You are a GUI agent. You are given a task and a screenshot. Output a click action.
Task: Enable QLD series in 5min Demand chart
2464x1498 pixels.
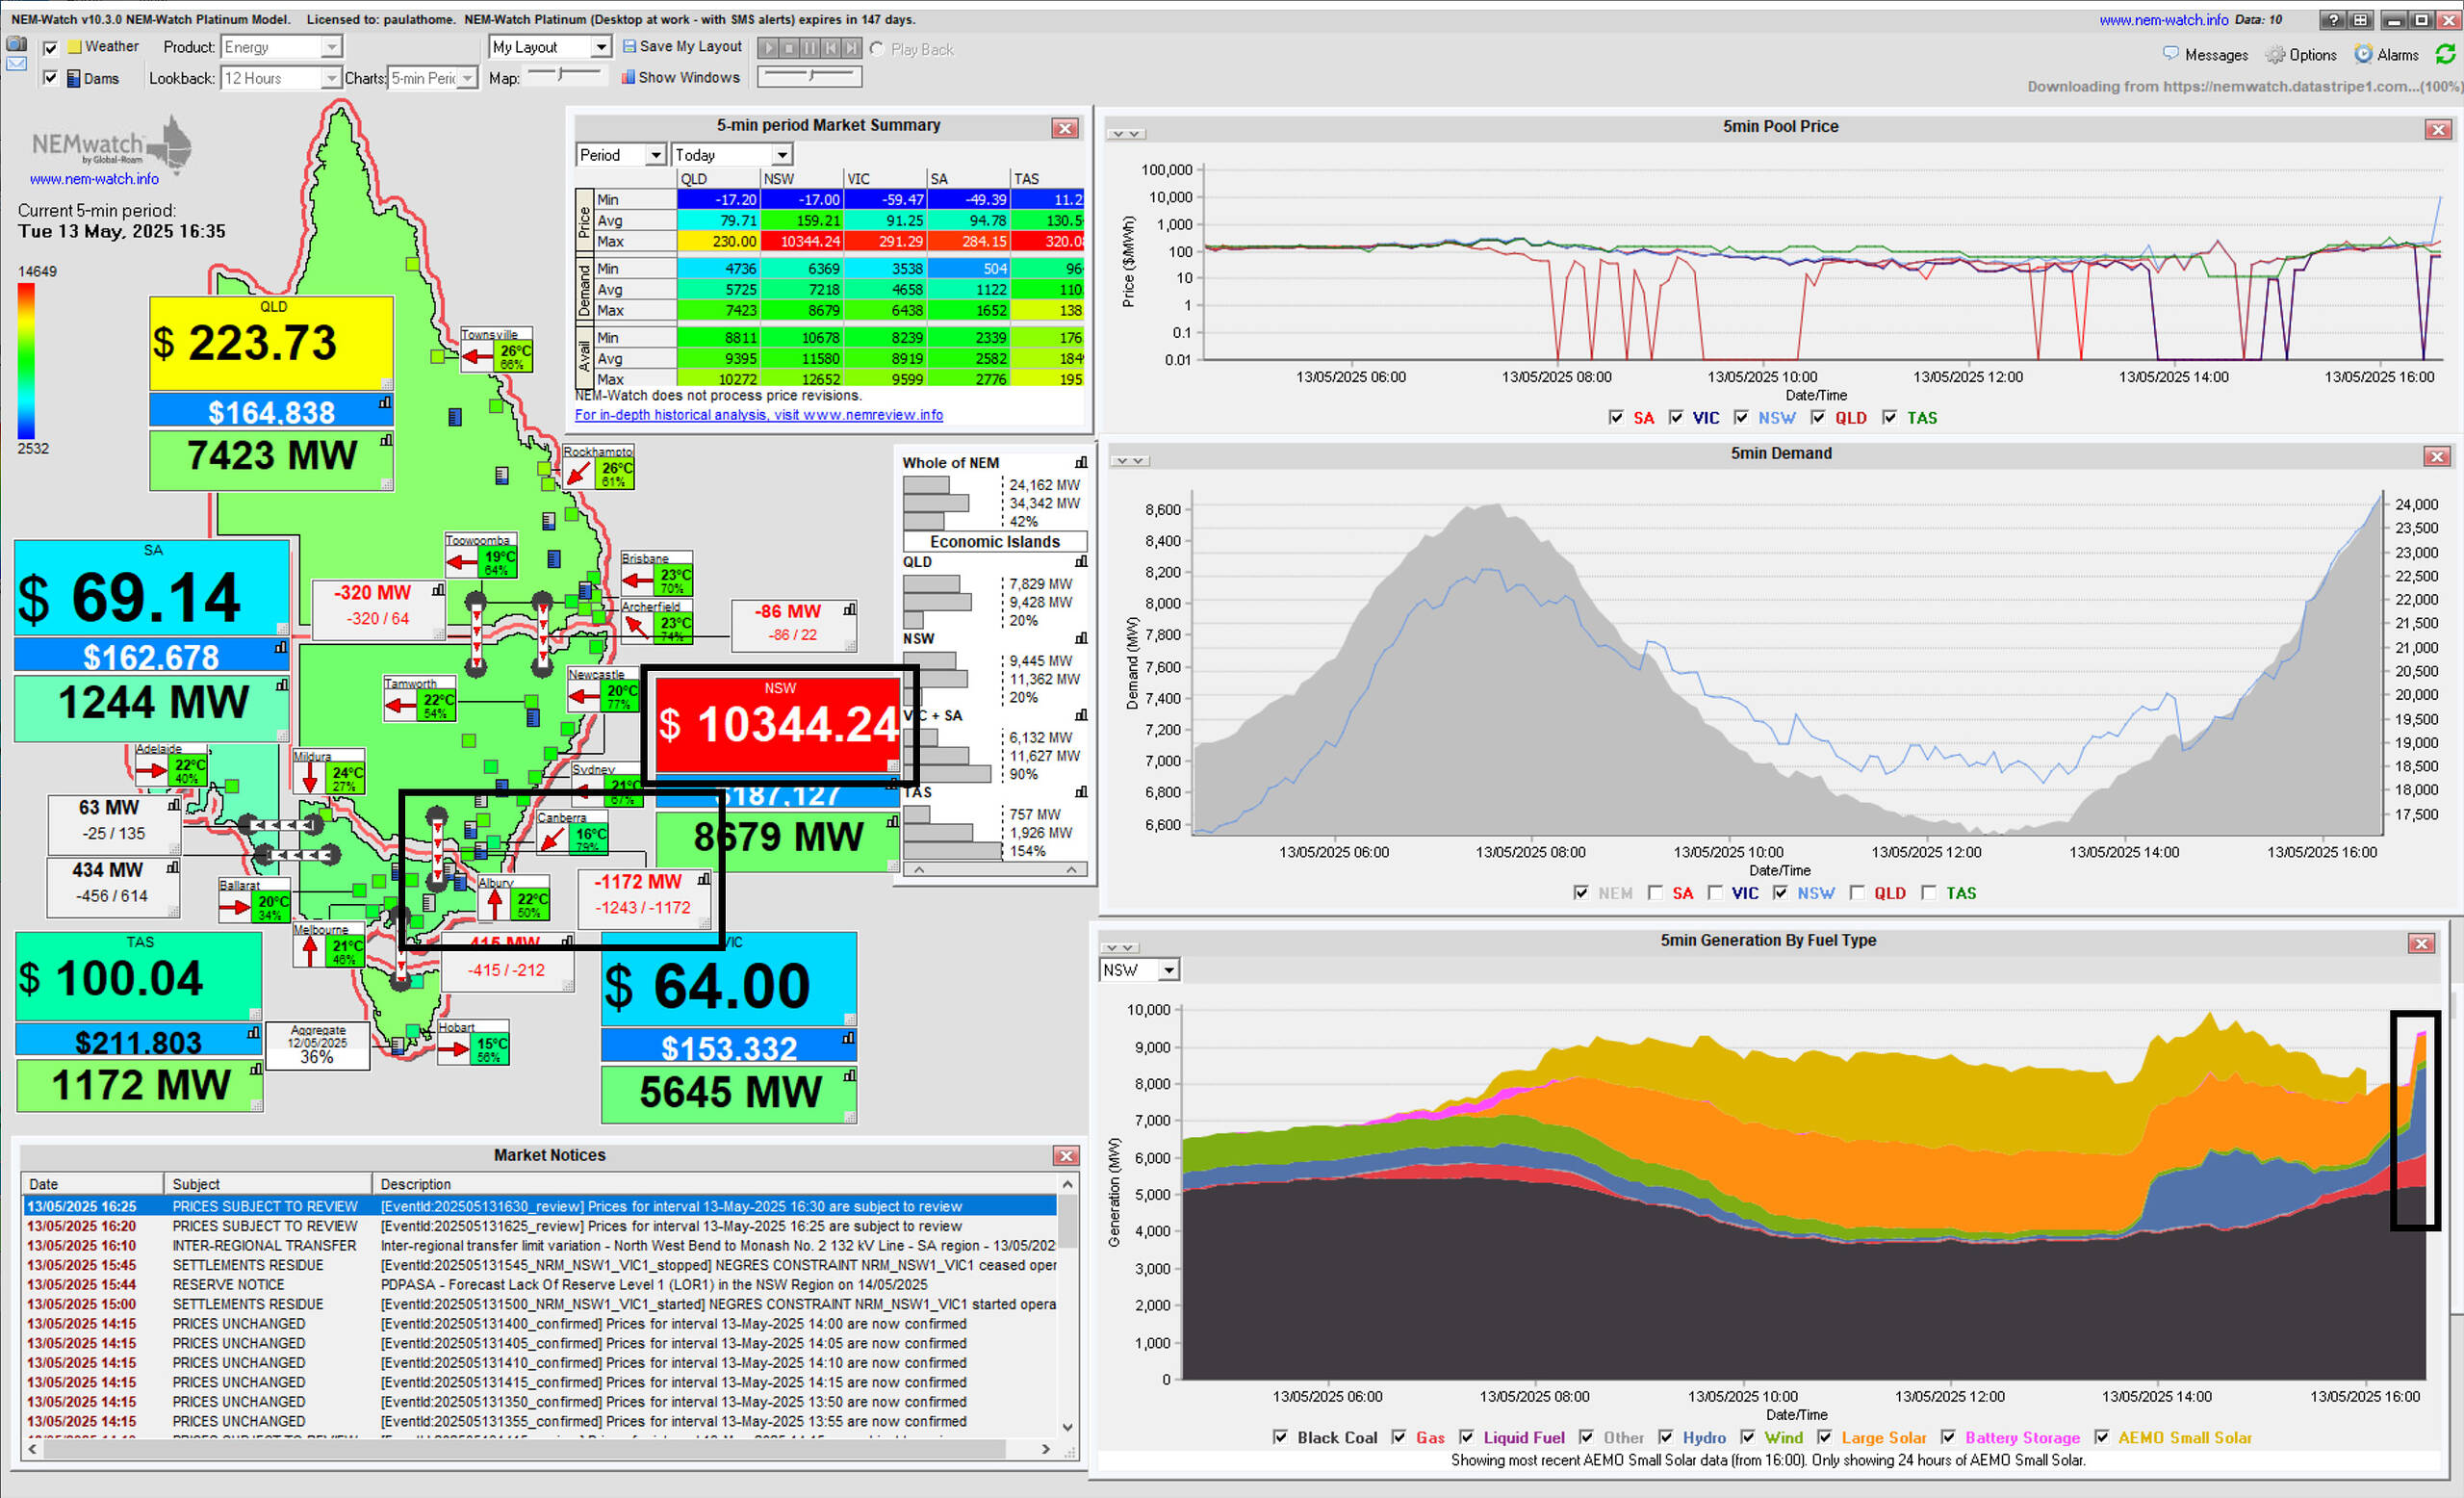[1857, 893]
